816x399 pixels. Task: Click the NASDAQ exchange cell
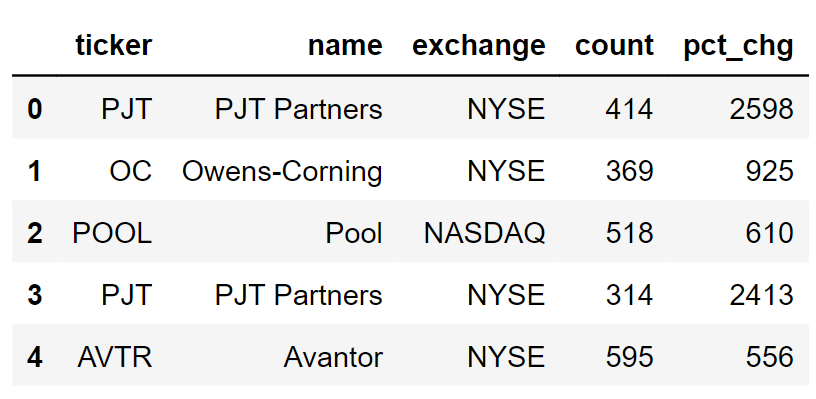coord(484,234)
